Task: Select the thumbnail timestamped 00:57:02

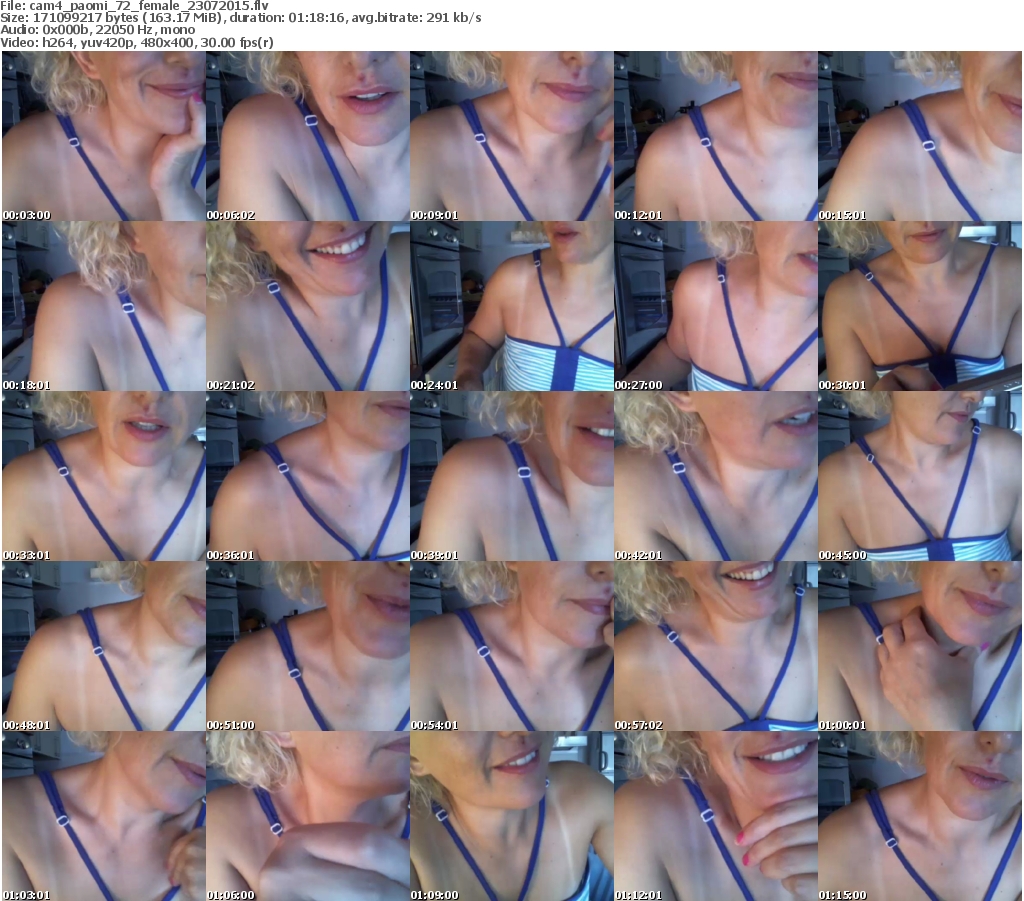Action: (x=716, y=646)
